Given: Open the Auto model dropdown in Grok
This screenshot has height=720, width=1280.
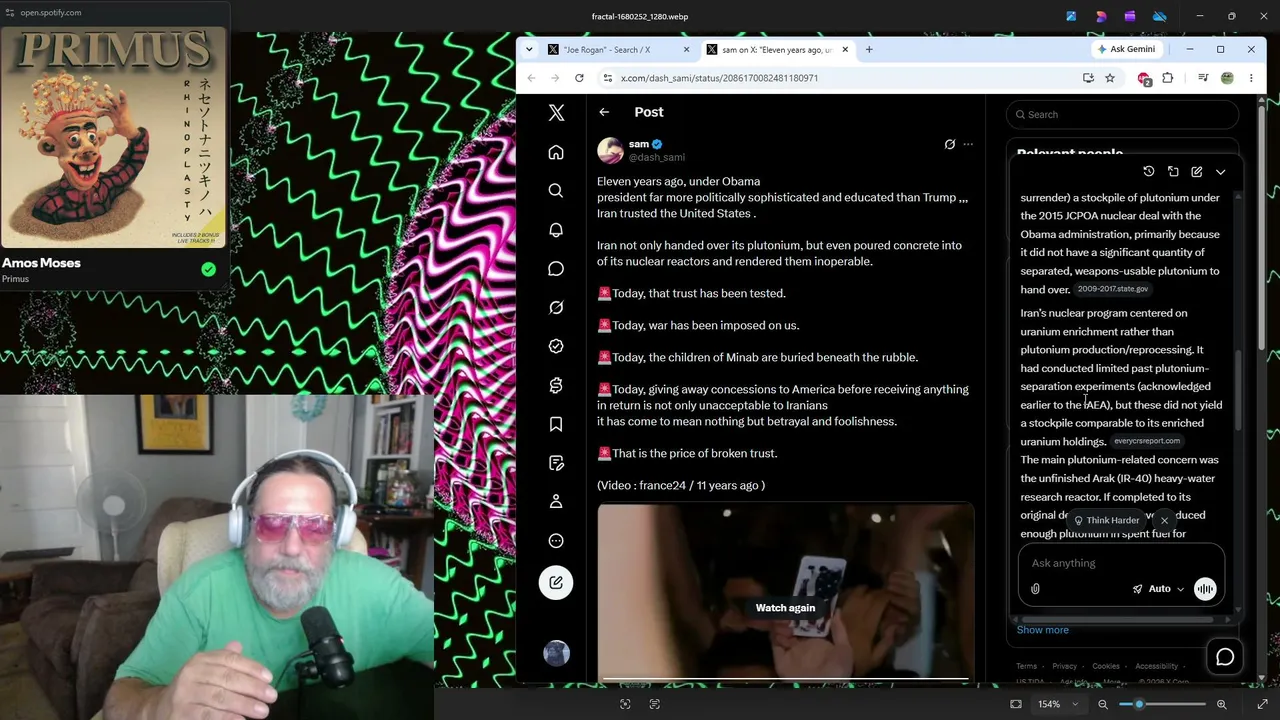Looking at the screenshot, I should 1158,589.
